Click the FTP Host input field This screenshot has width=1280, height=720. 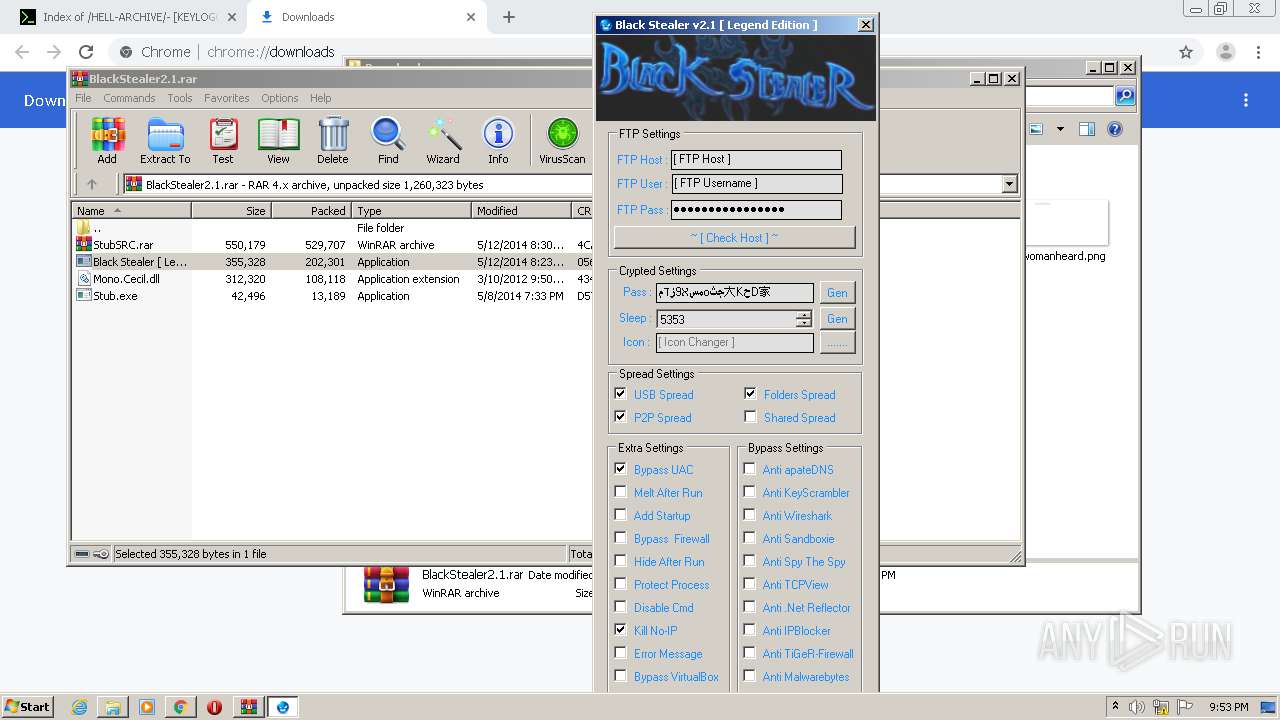(756, 159)
